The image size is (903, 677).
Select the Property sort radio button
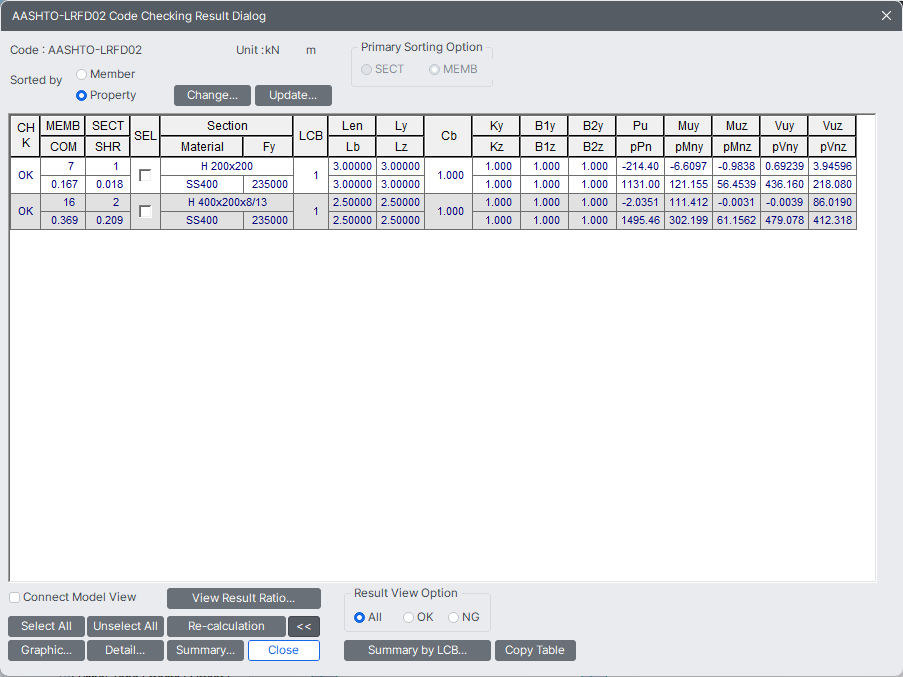tap(81, 96)
